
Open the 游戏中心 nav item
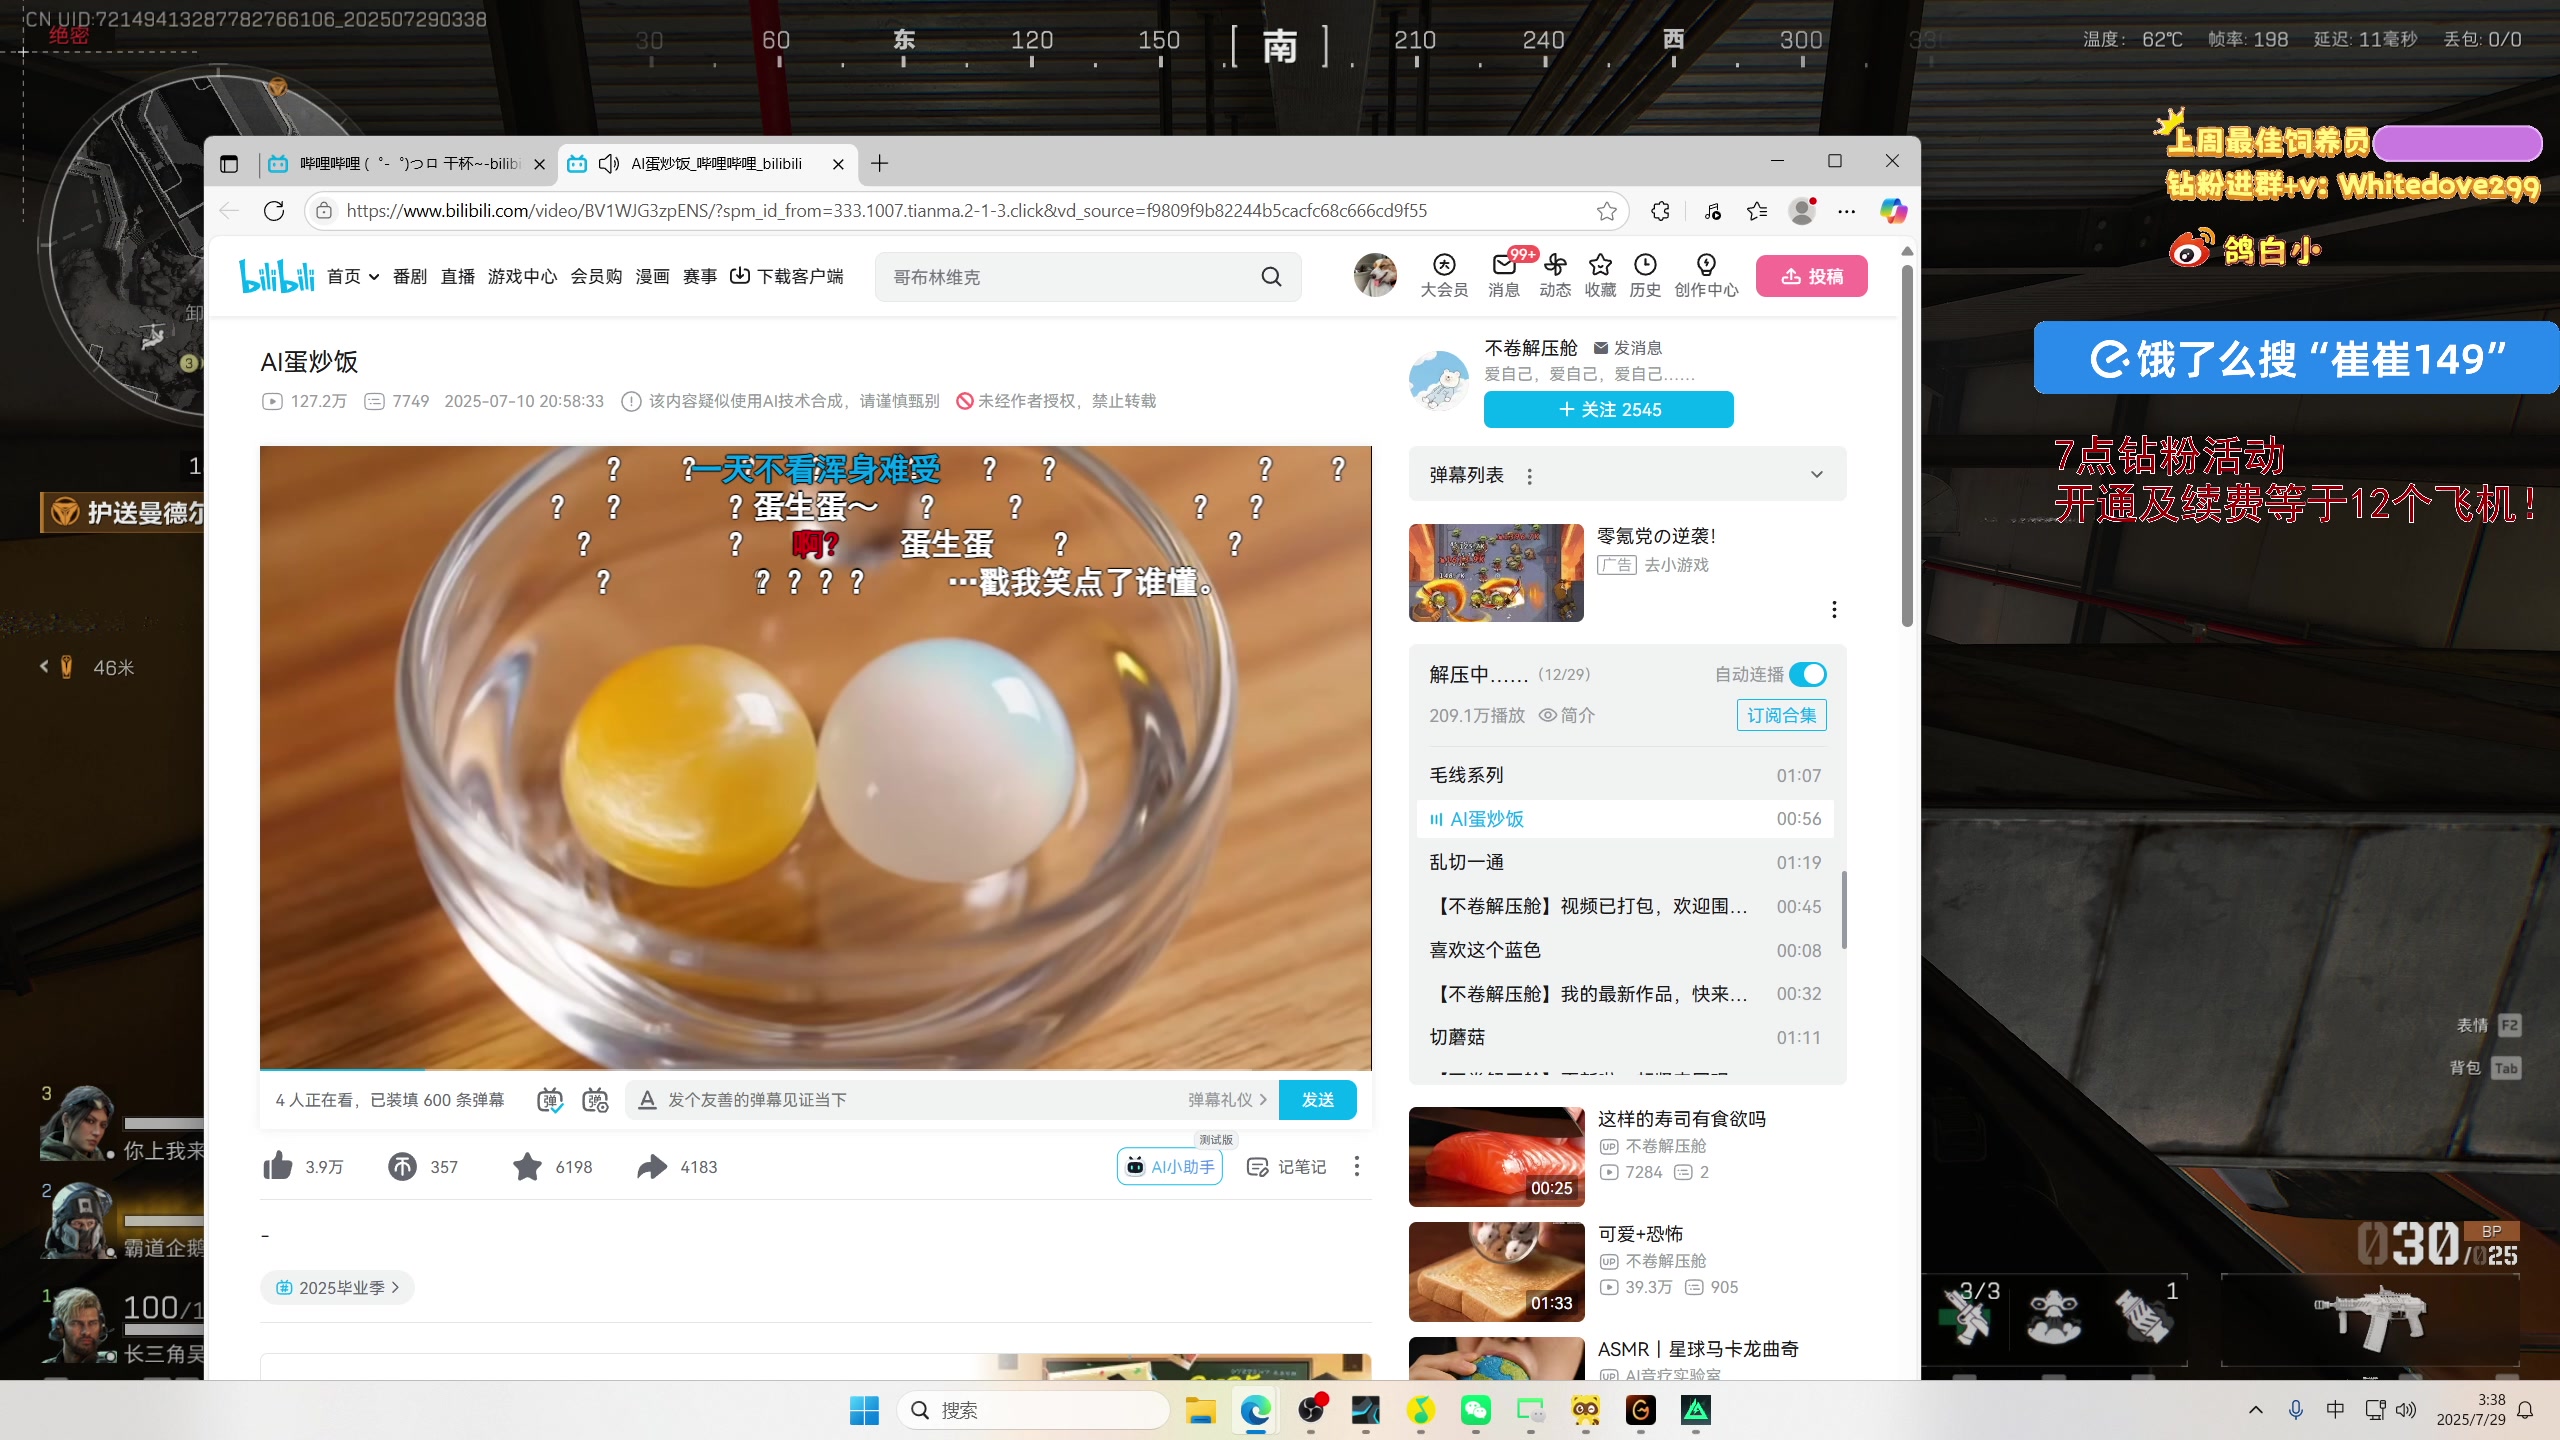point(522,277)
